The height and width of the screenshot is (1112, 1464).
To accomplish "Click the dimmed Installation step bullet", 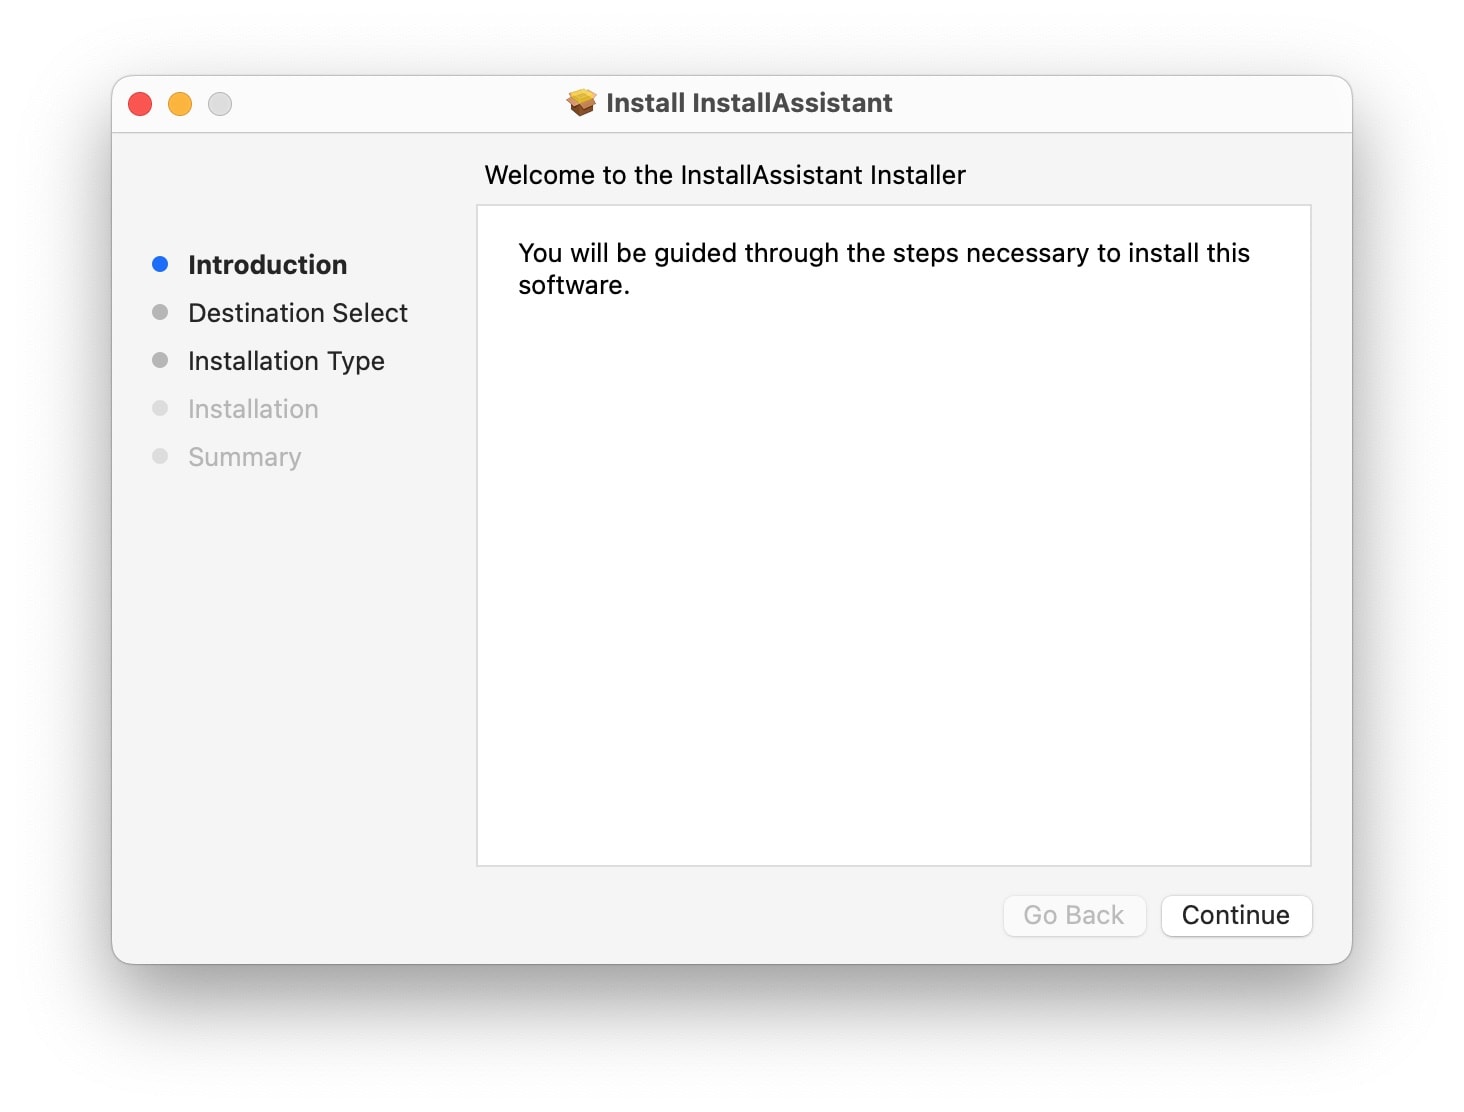I will (x=160, y=408).
